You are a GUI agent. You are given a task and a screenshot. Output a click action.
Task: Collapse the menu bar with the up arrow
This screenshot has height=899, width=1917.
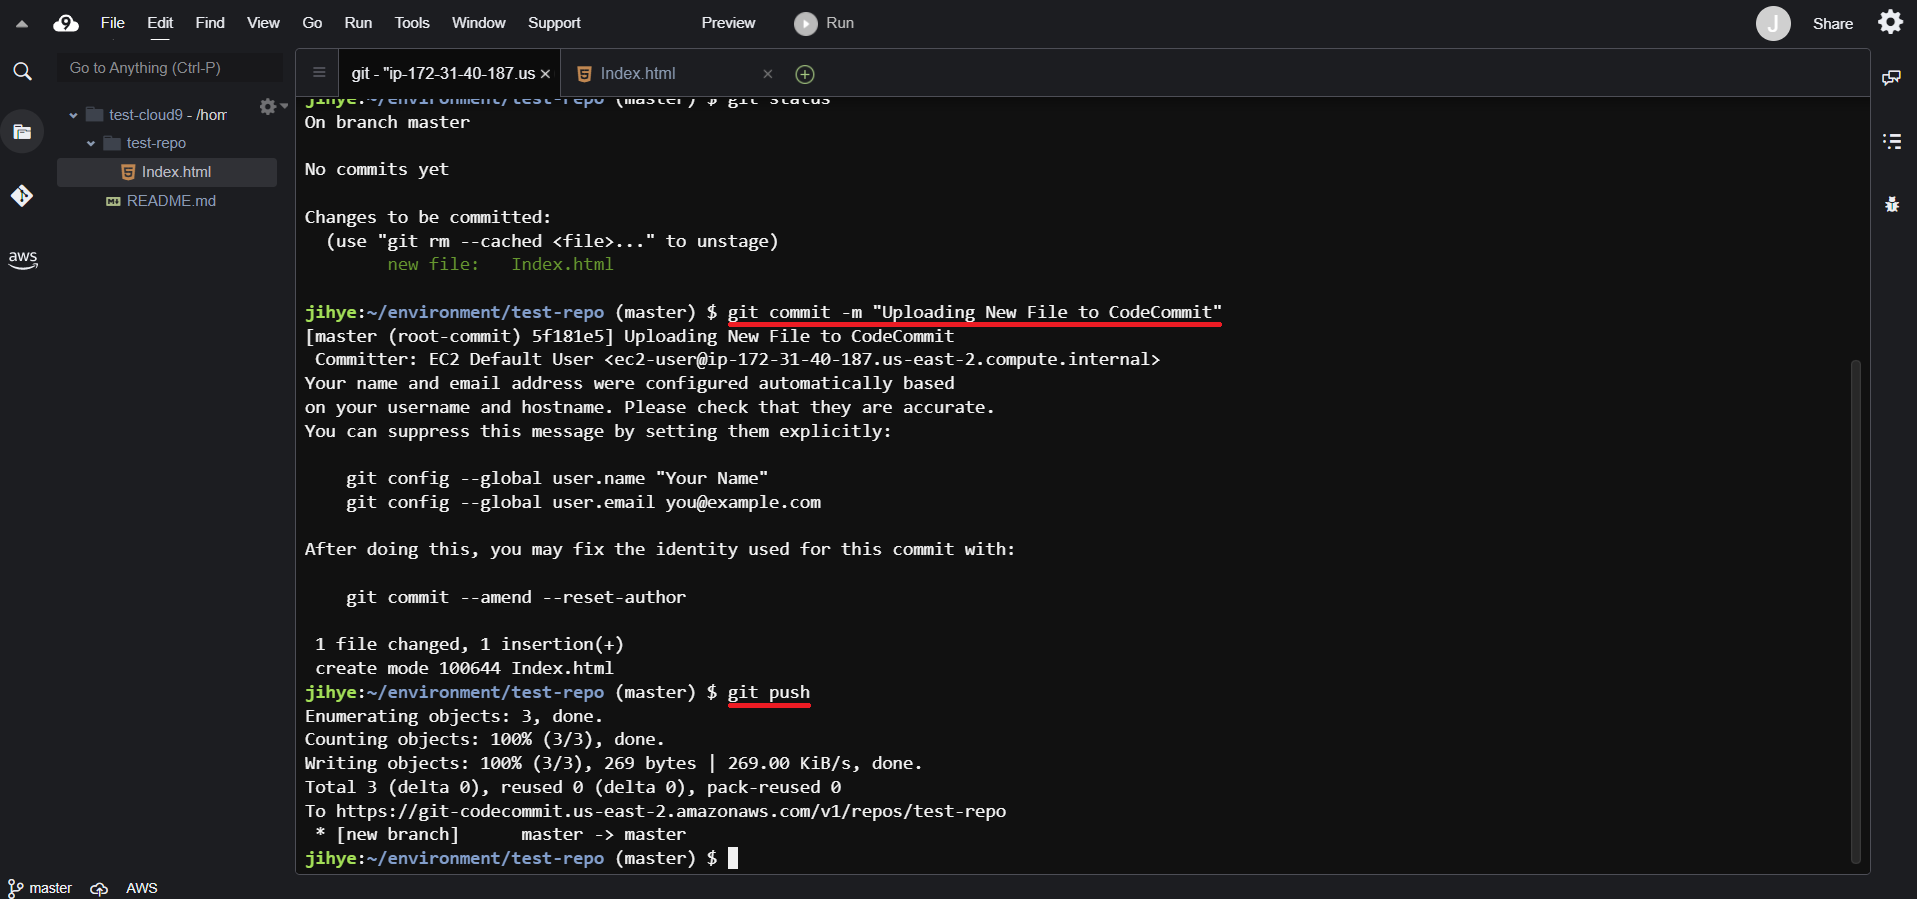point(21,23)
